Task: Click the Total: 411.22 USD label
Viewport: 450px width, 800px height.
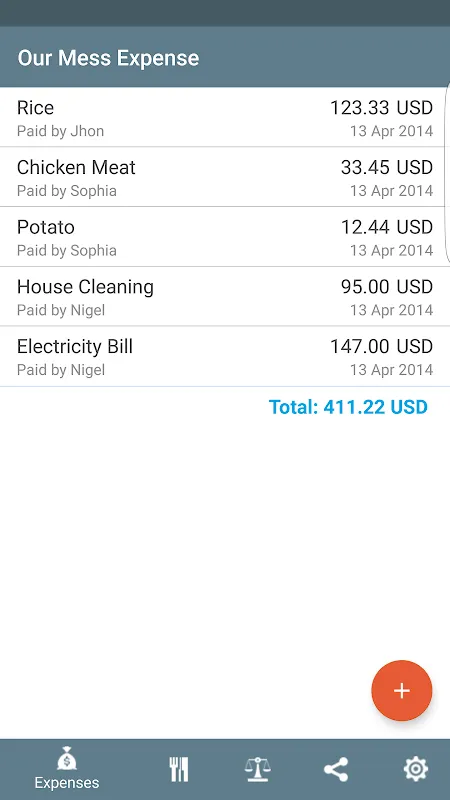Action: click(x=348, y=407)
